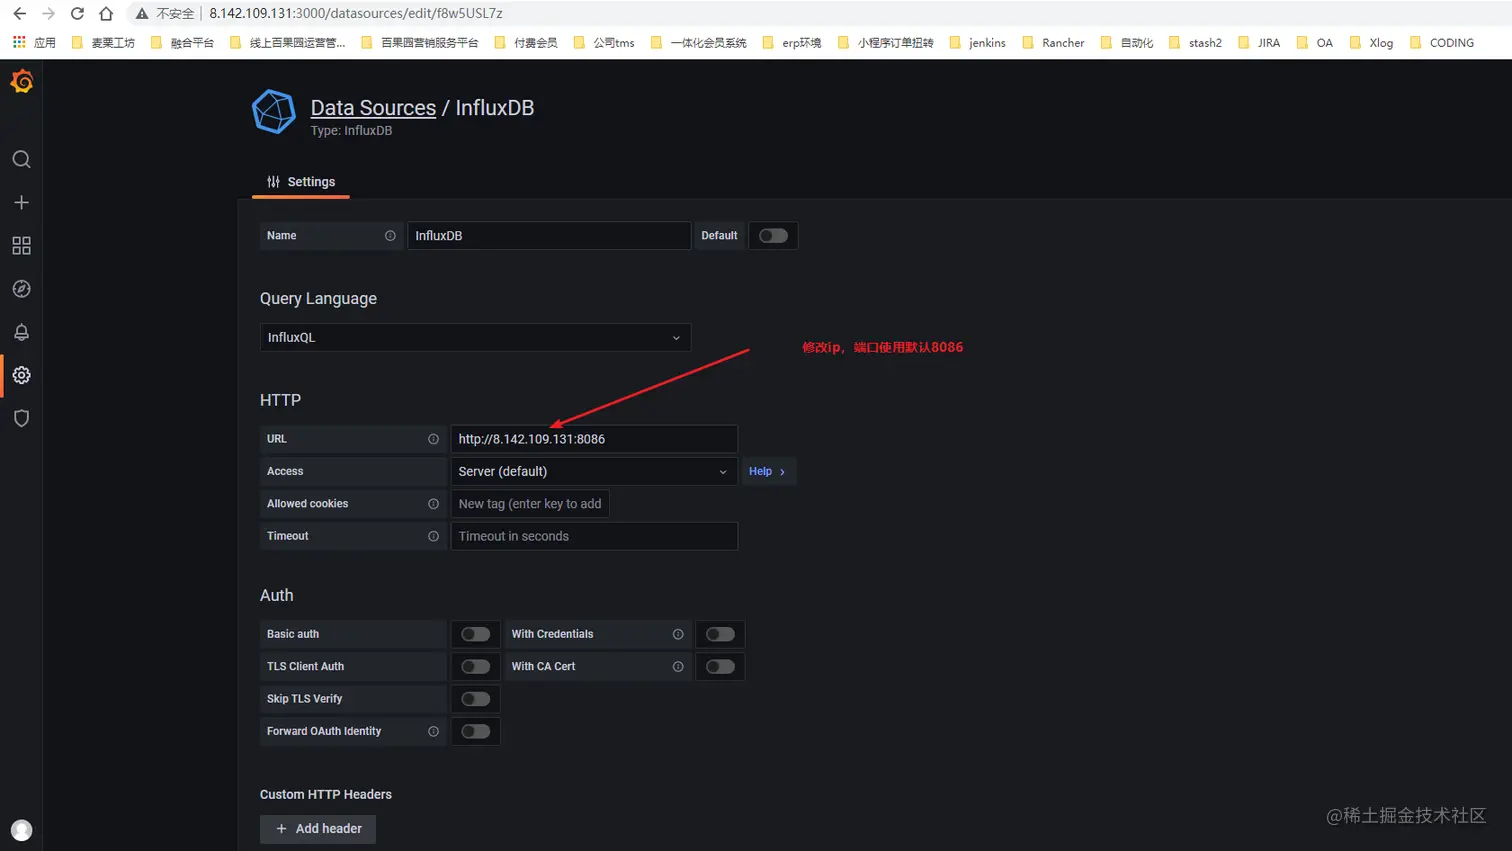Image resolution: width=1512 pixels, height=851 pixels.
Task: Click the Data Sources breadcrumb link
Action: tap(372, 107)
